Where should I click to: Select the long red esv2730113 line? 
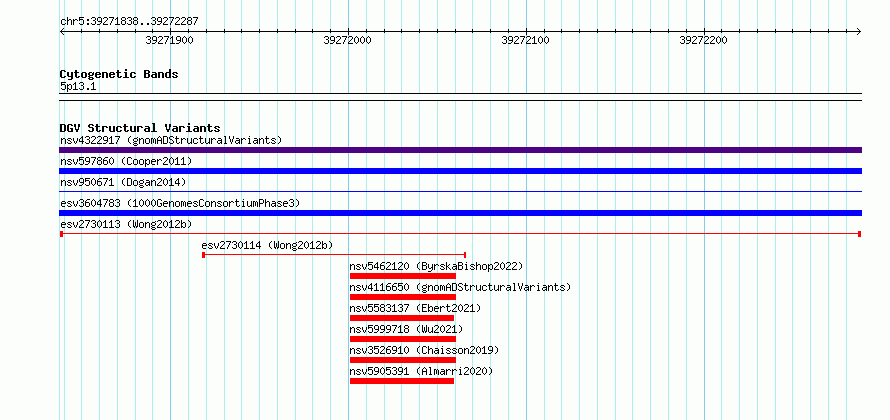(460, 234)
